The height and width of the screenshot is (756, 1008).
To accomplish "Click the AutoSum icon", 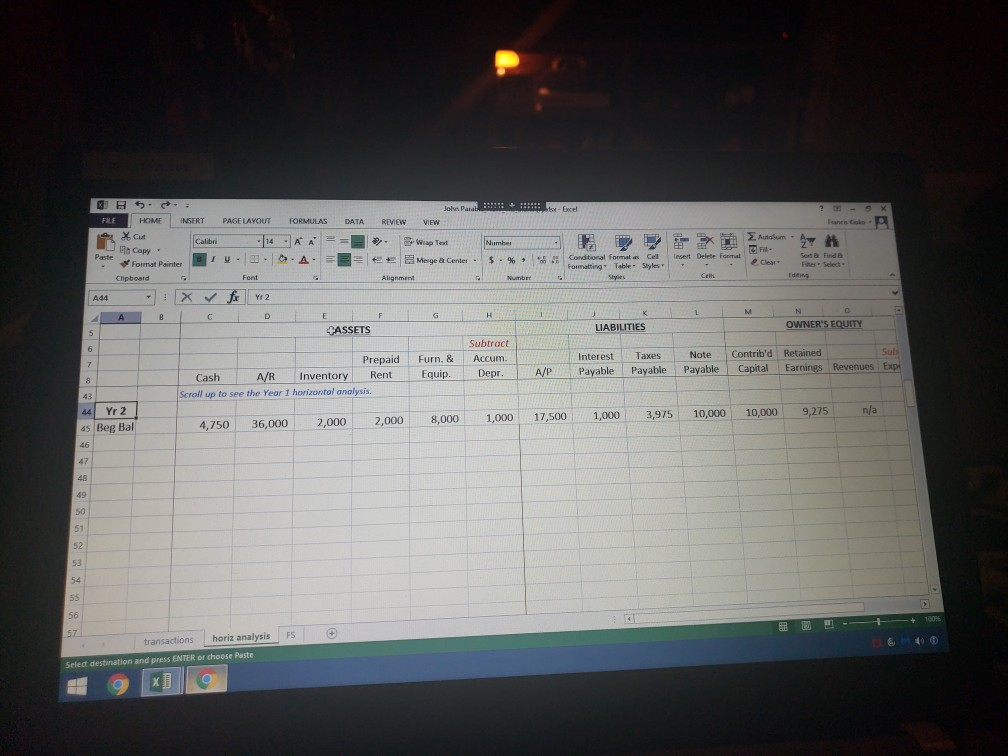I will 753,237.
